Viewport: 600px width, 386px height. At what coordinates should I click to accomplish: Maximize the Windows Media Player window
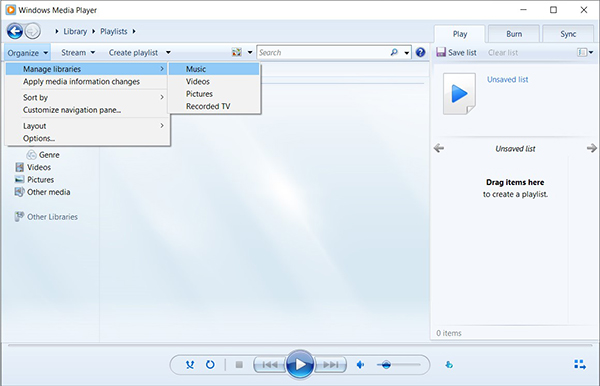point(553,10)
